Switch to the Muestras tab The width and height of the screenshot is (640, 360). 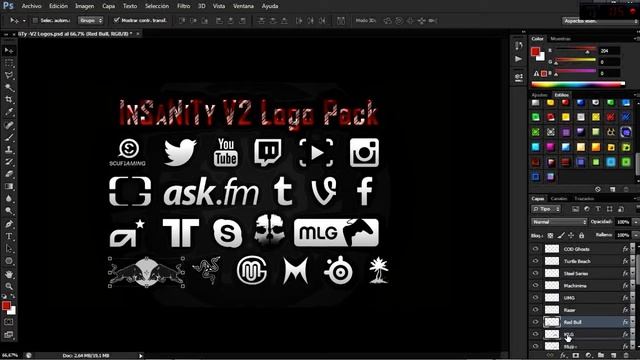560,39
